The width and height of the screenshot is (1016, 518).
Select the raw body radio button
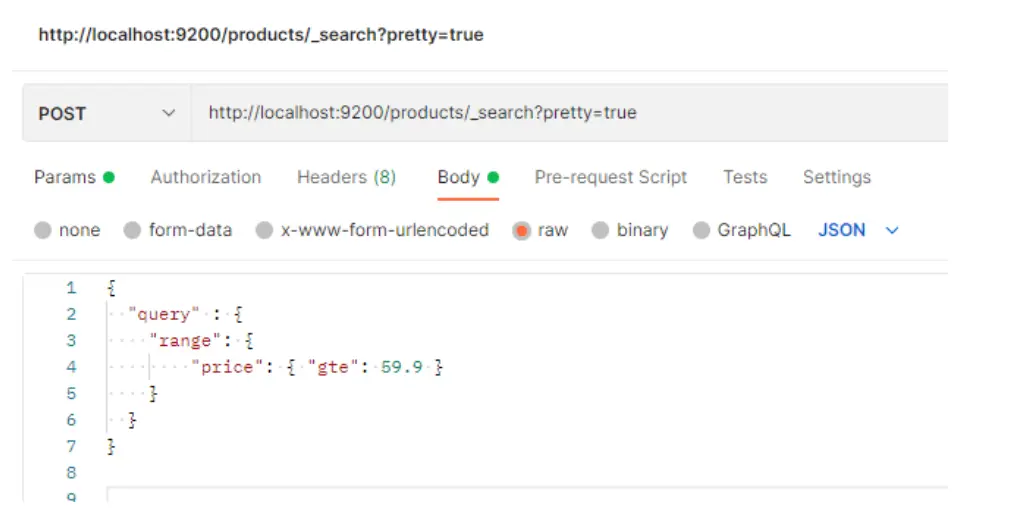tap(521, 230)
